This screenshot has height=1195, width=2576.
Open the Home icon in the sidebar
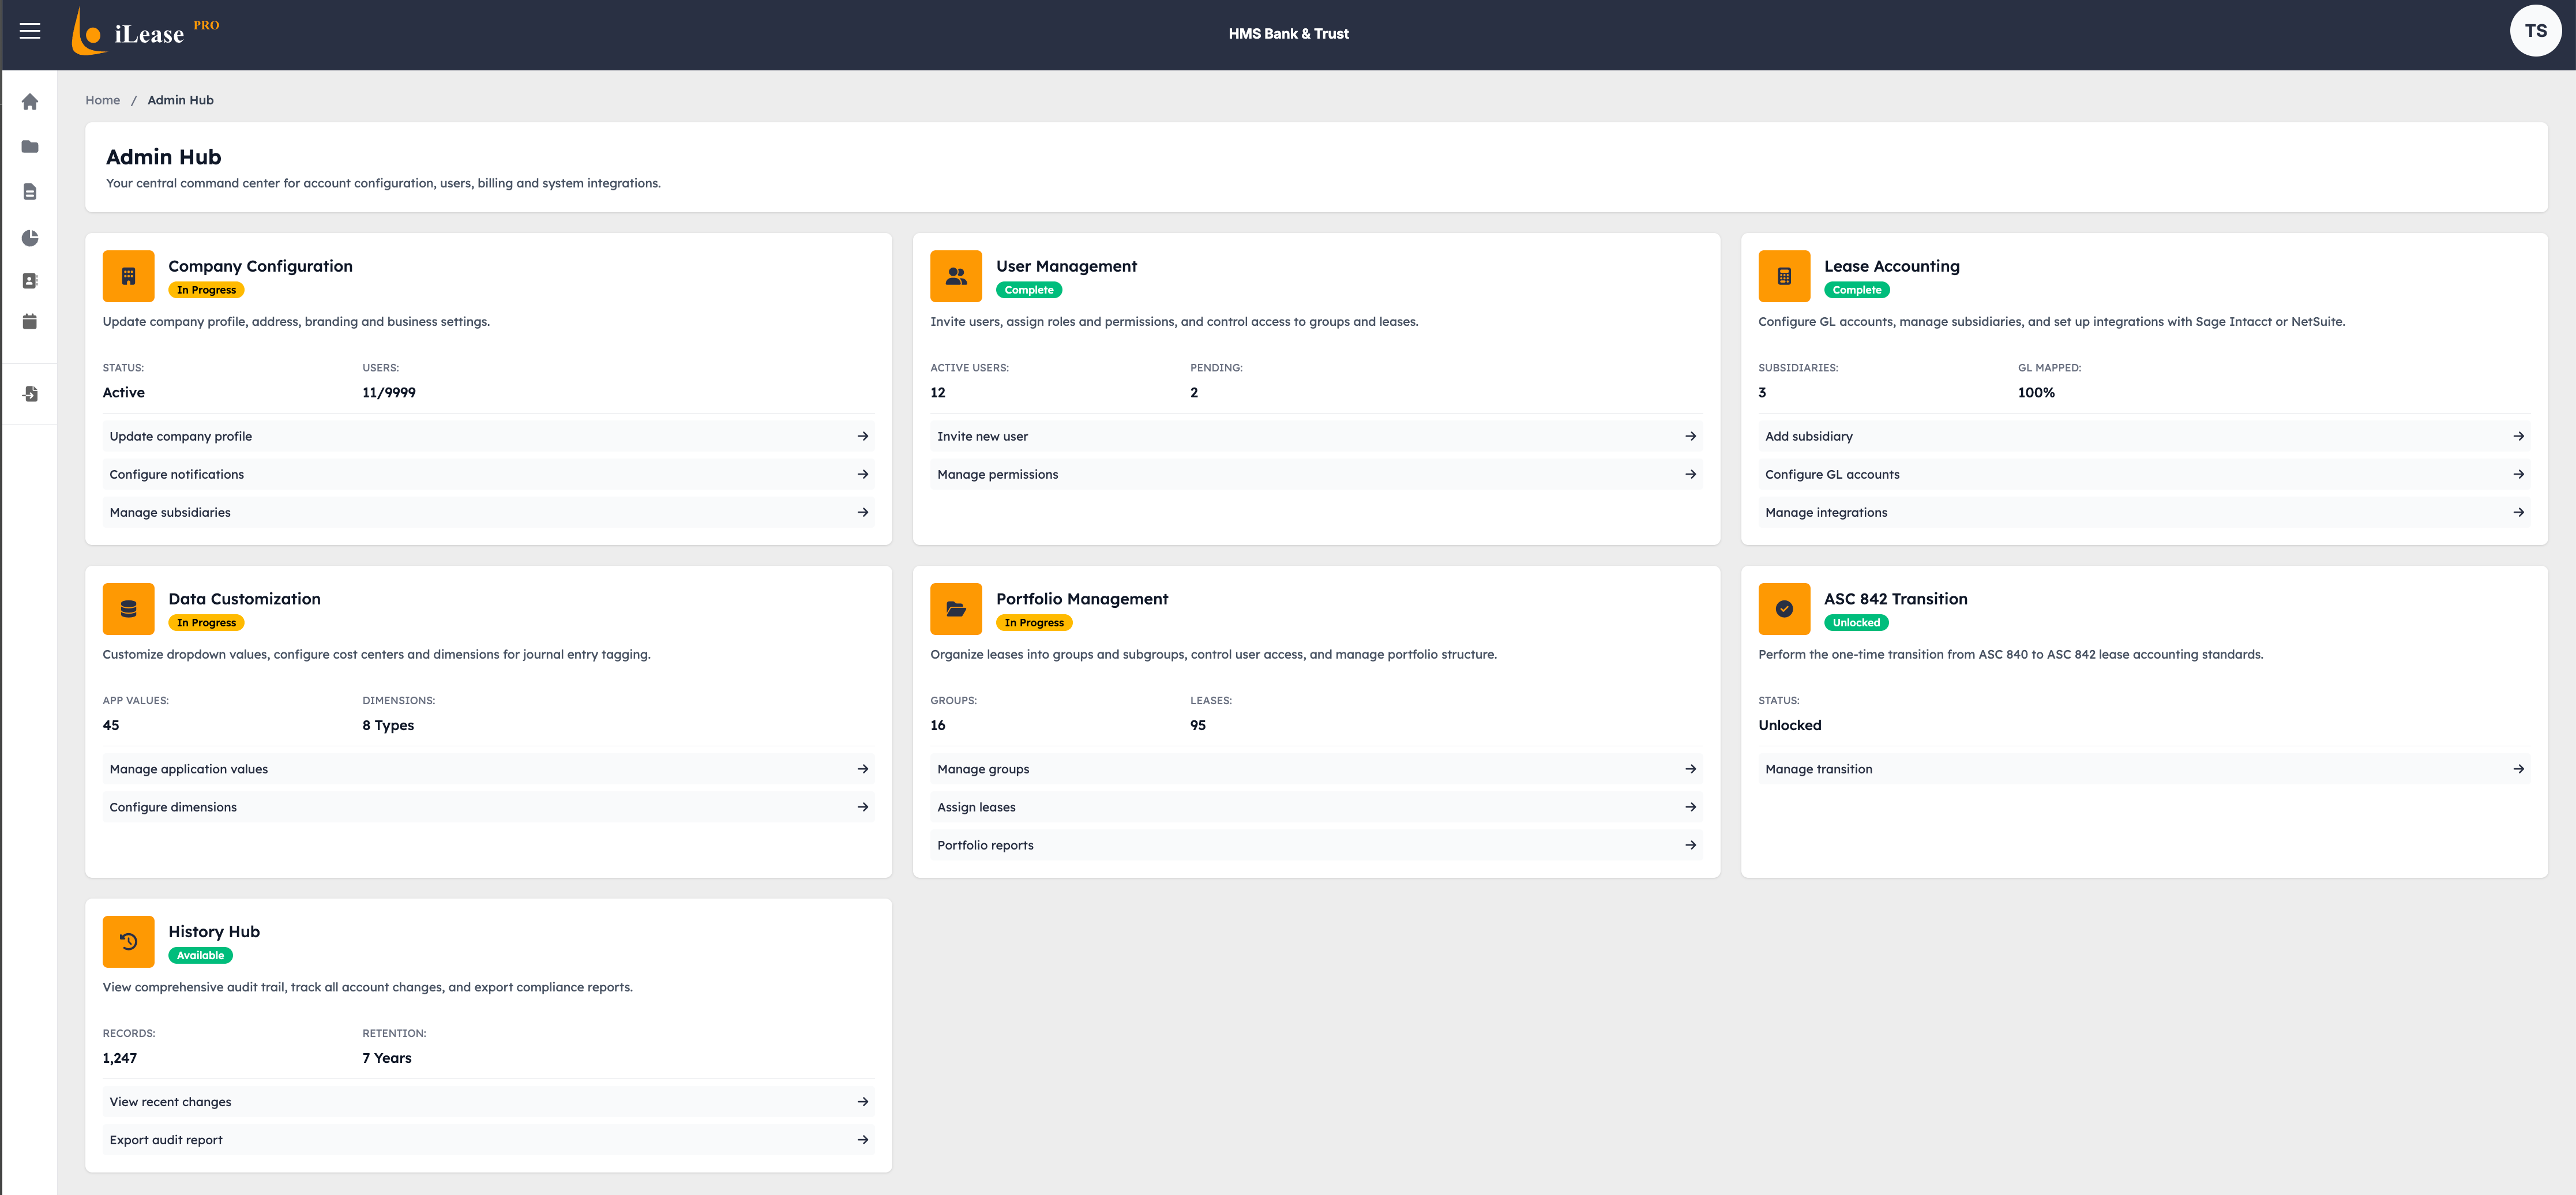click(30, 101)
